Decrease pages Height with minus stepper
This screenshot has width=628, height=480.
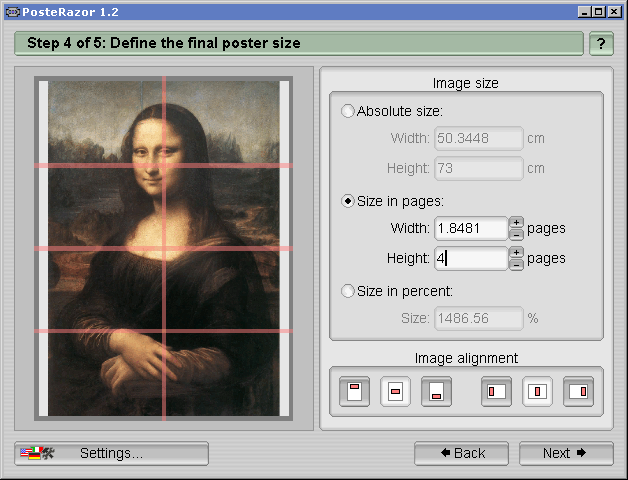point(516,265)
